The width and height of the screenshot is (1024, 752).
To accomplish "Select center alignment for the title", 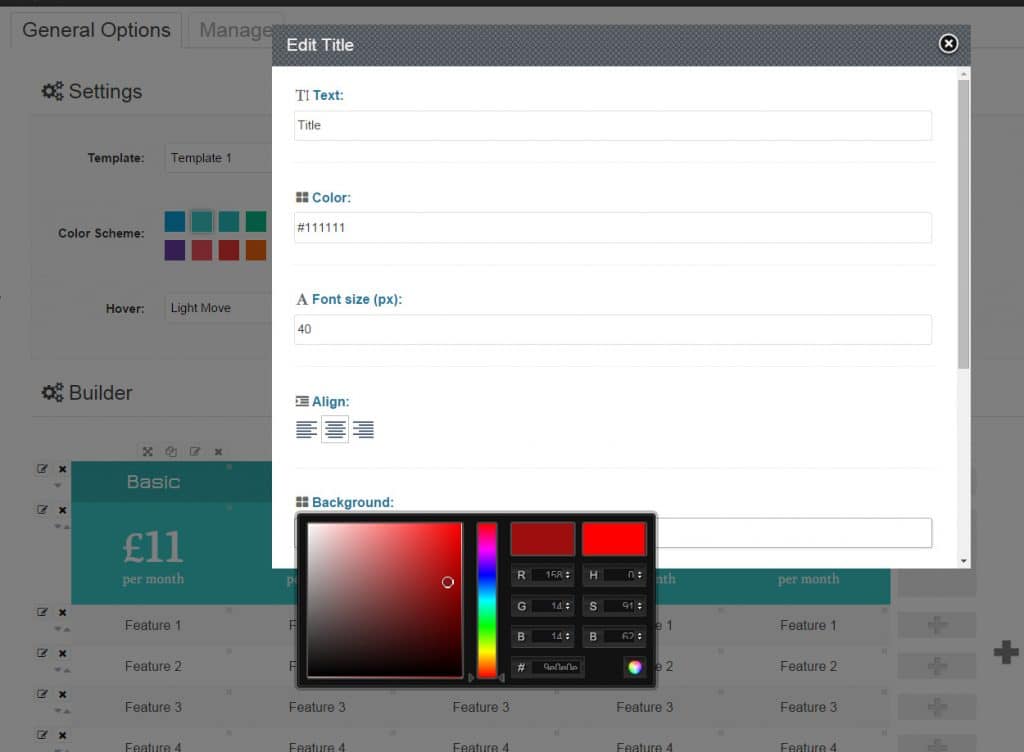I will pos(335,429).
